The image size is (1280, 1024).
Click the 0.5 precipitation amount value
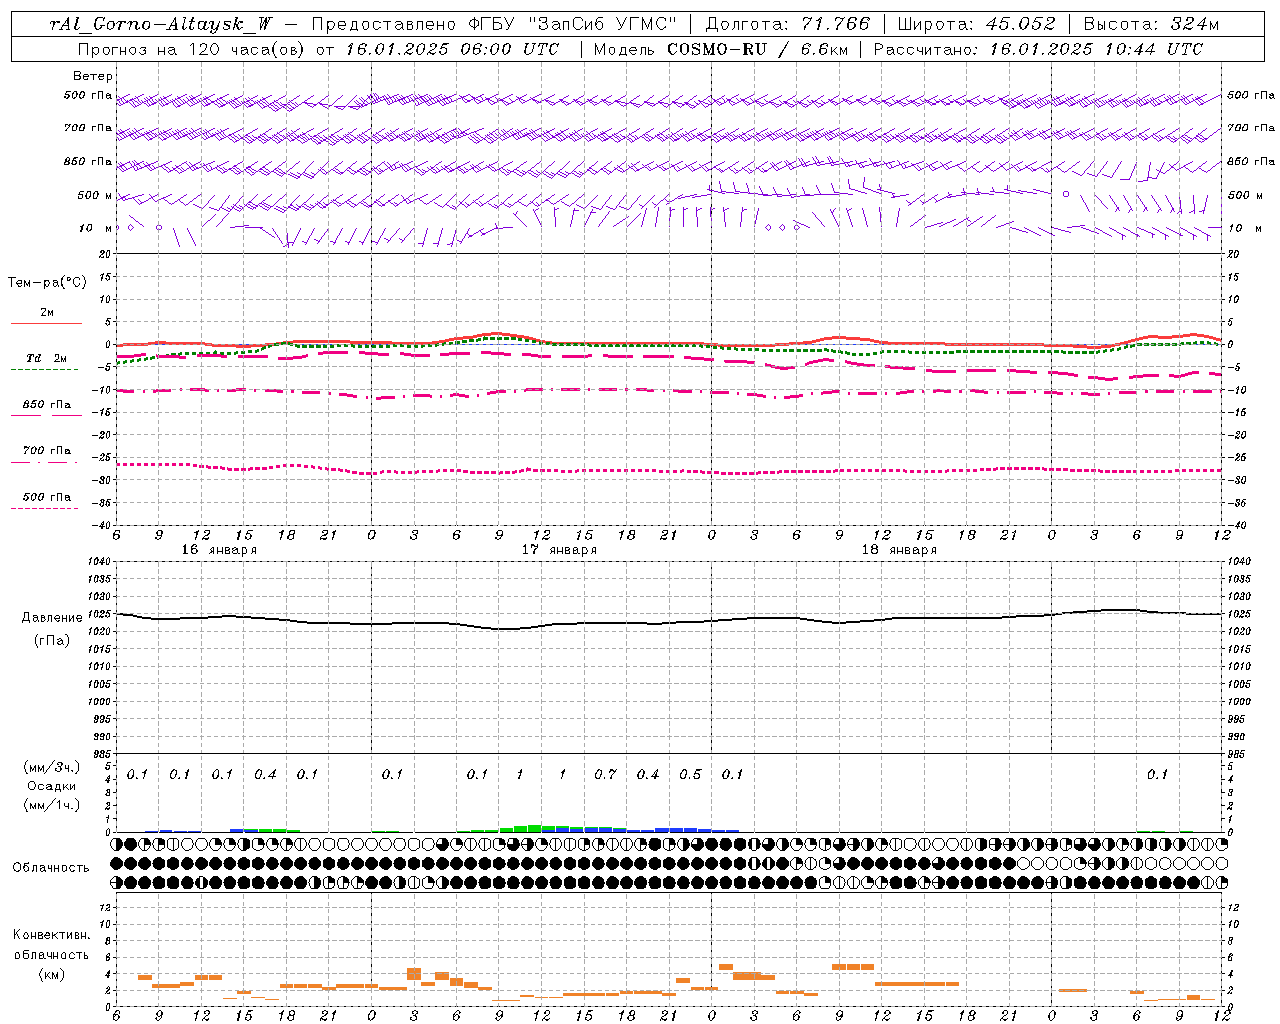click(x=690, y=775)
